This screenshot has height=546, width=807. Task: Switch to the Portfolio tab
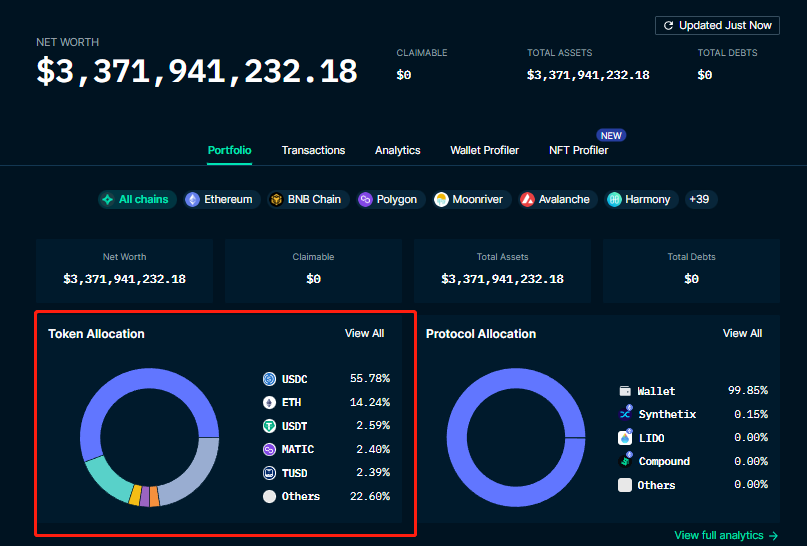(230, 150)
